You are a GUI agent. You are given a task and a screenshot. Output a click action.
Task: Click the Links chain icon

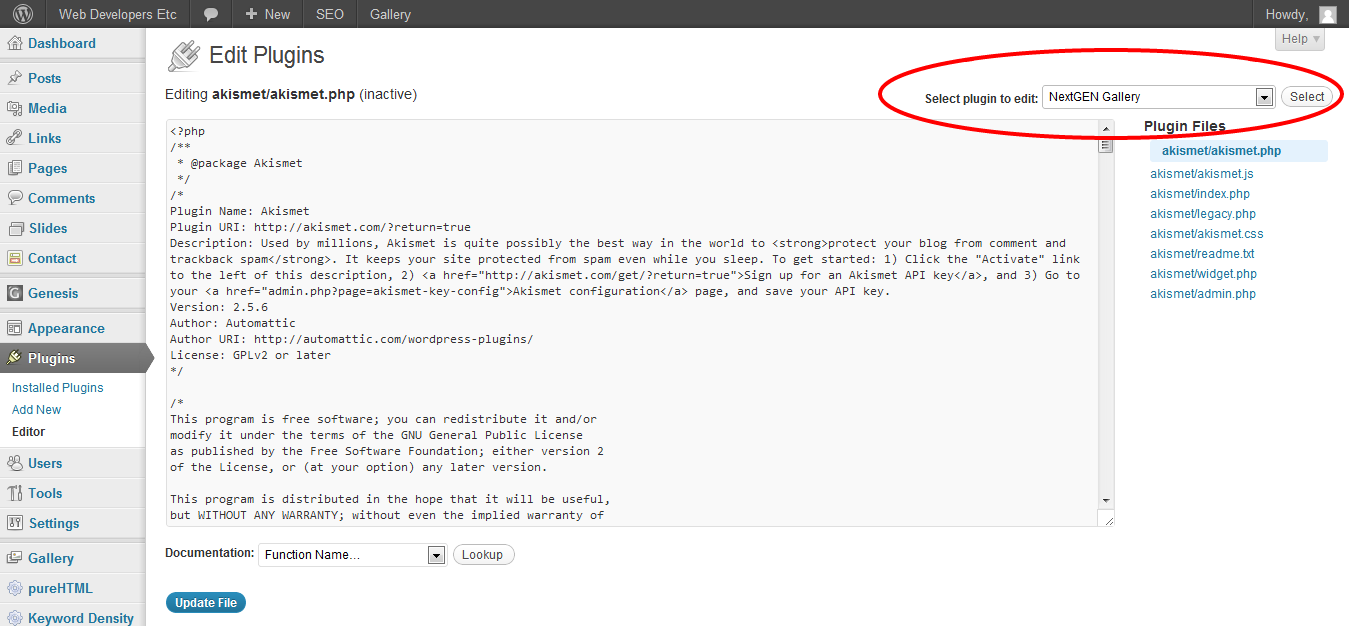[x=14, y=138]
